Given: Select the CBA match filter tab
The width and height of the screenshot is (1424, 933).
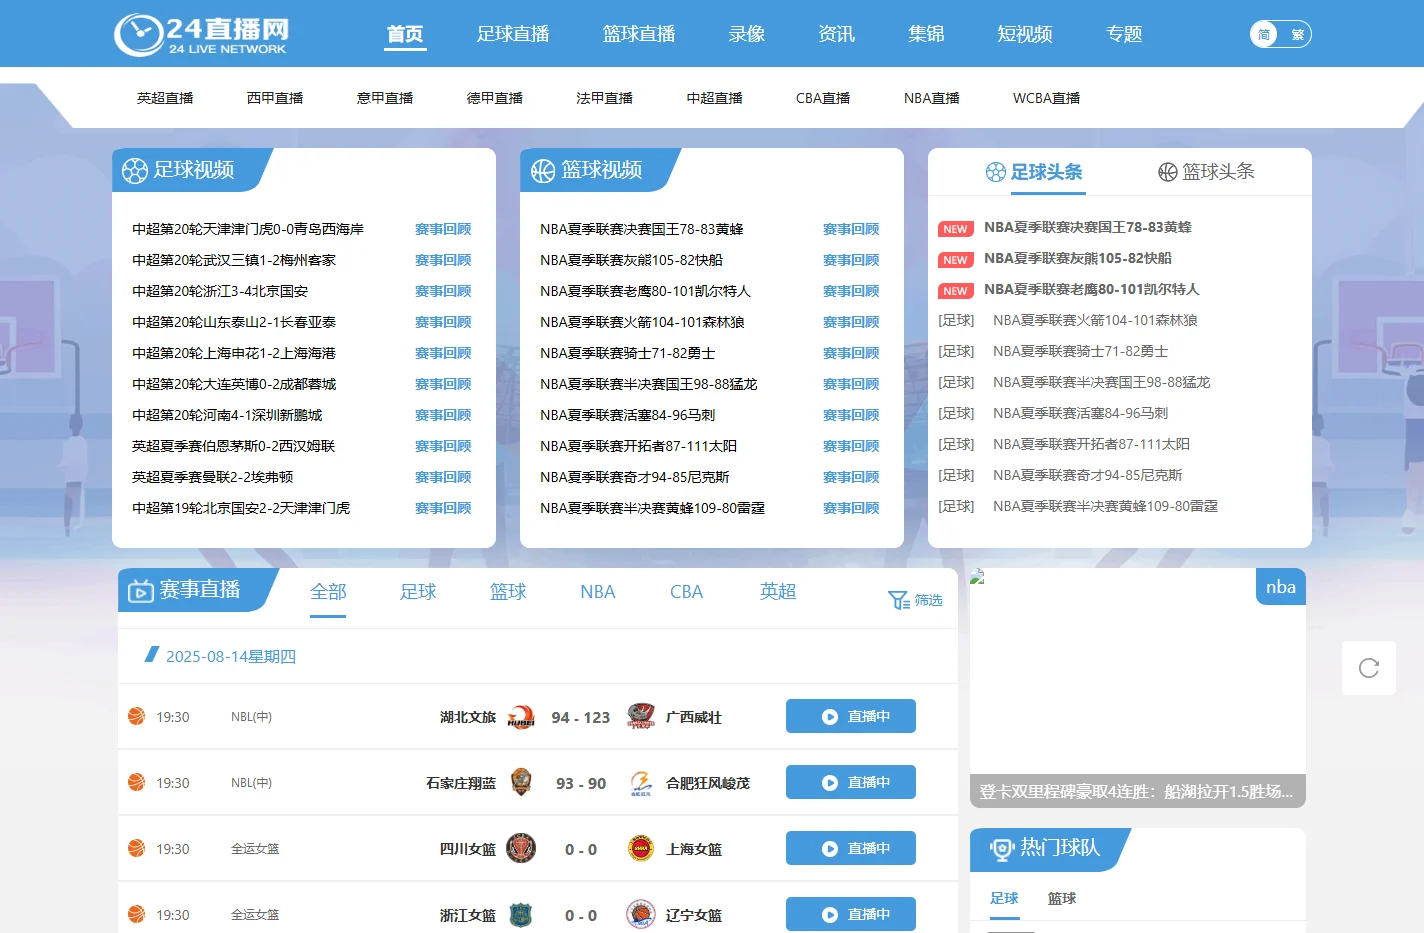Looking at the screenshot, I should click(687, 592).
